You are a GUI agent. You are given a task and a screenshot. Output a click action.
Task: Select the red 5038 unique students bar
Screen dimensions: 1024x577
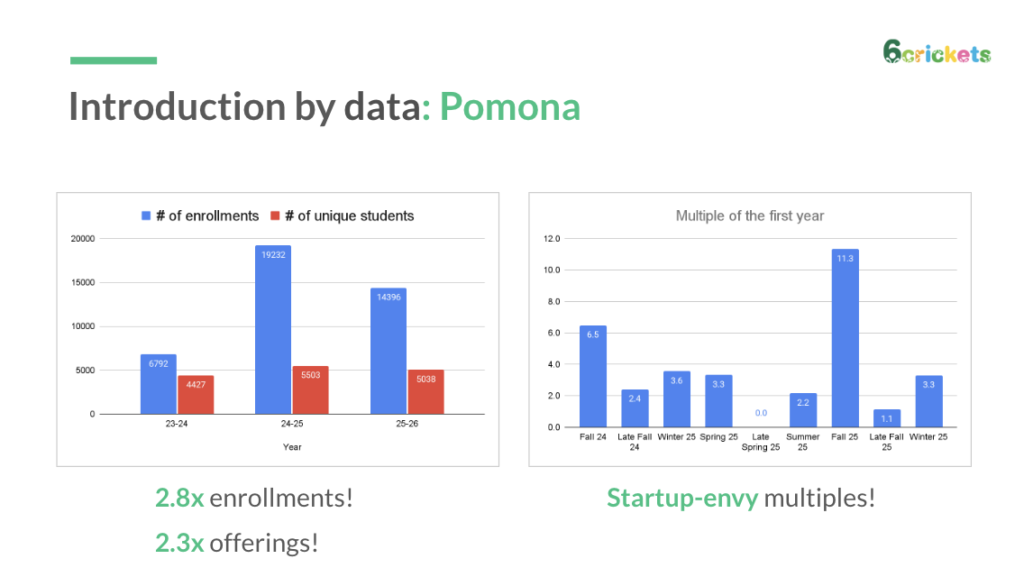click(x=425, y=391)
